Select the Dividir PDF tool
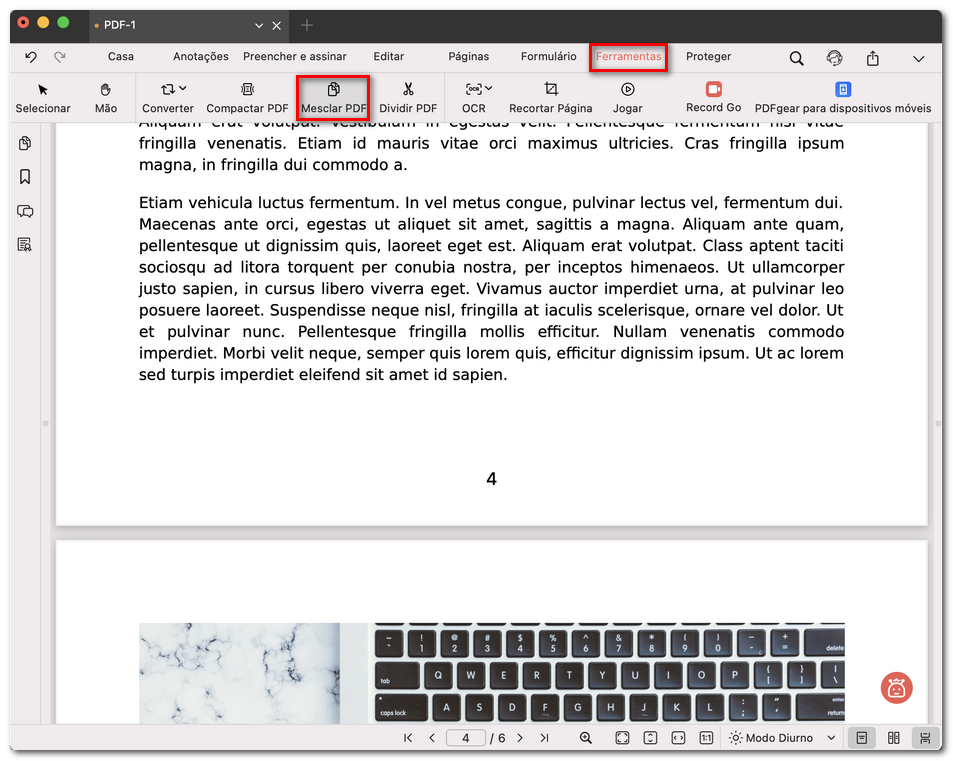This screenshot has width=953, height=761. click(408, 96)
